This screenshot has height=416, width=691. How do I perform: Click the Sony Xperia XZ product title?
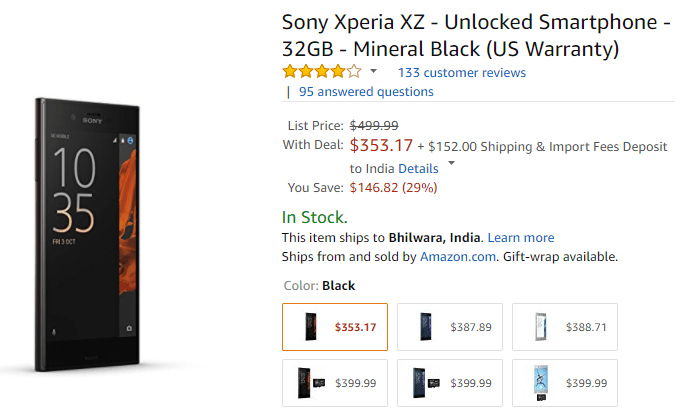point(475,35)
